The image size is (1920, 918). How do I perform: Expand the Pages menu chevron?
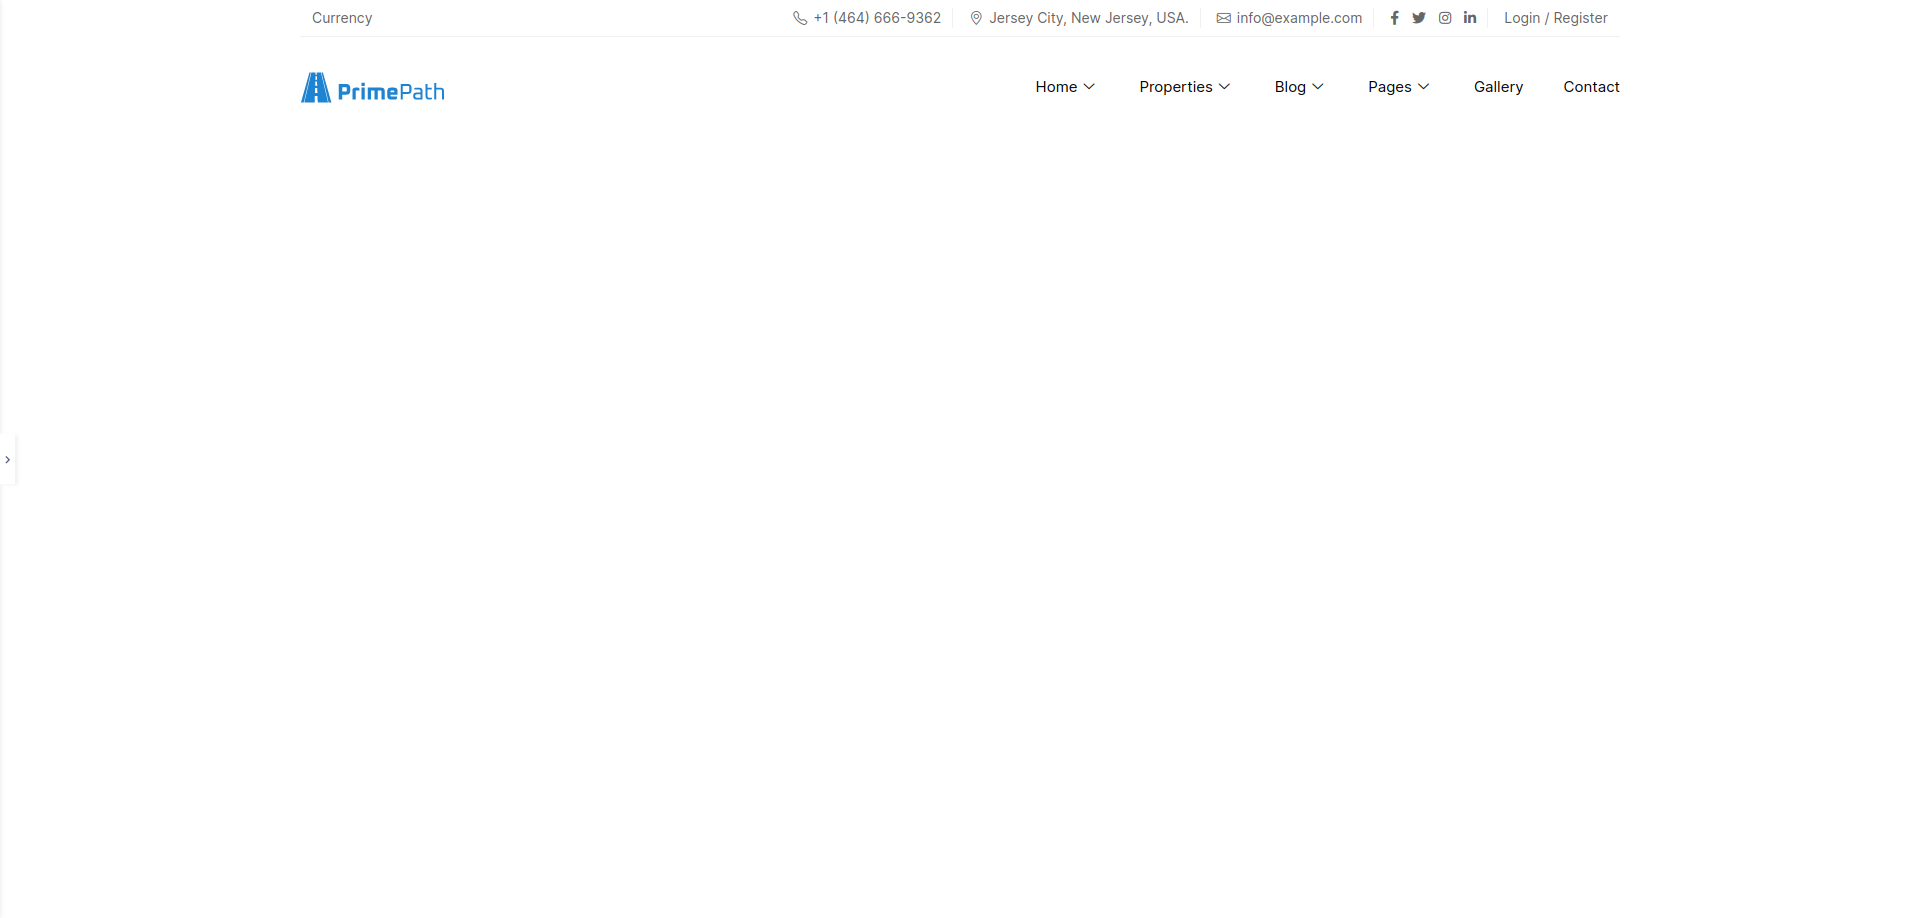point(1423,87)
